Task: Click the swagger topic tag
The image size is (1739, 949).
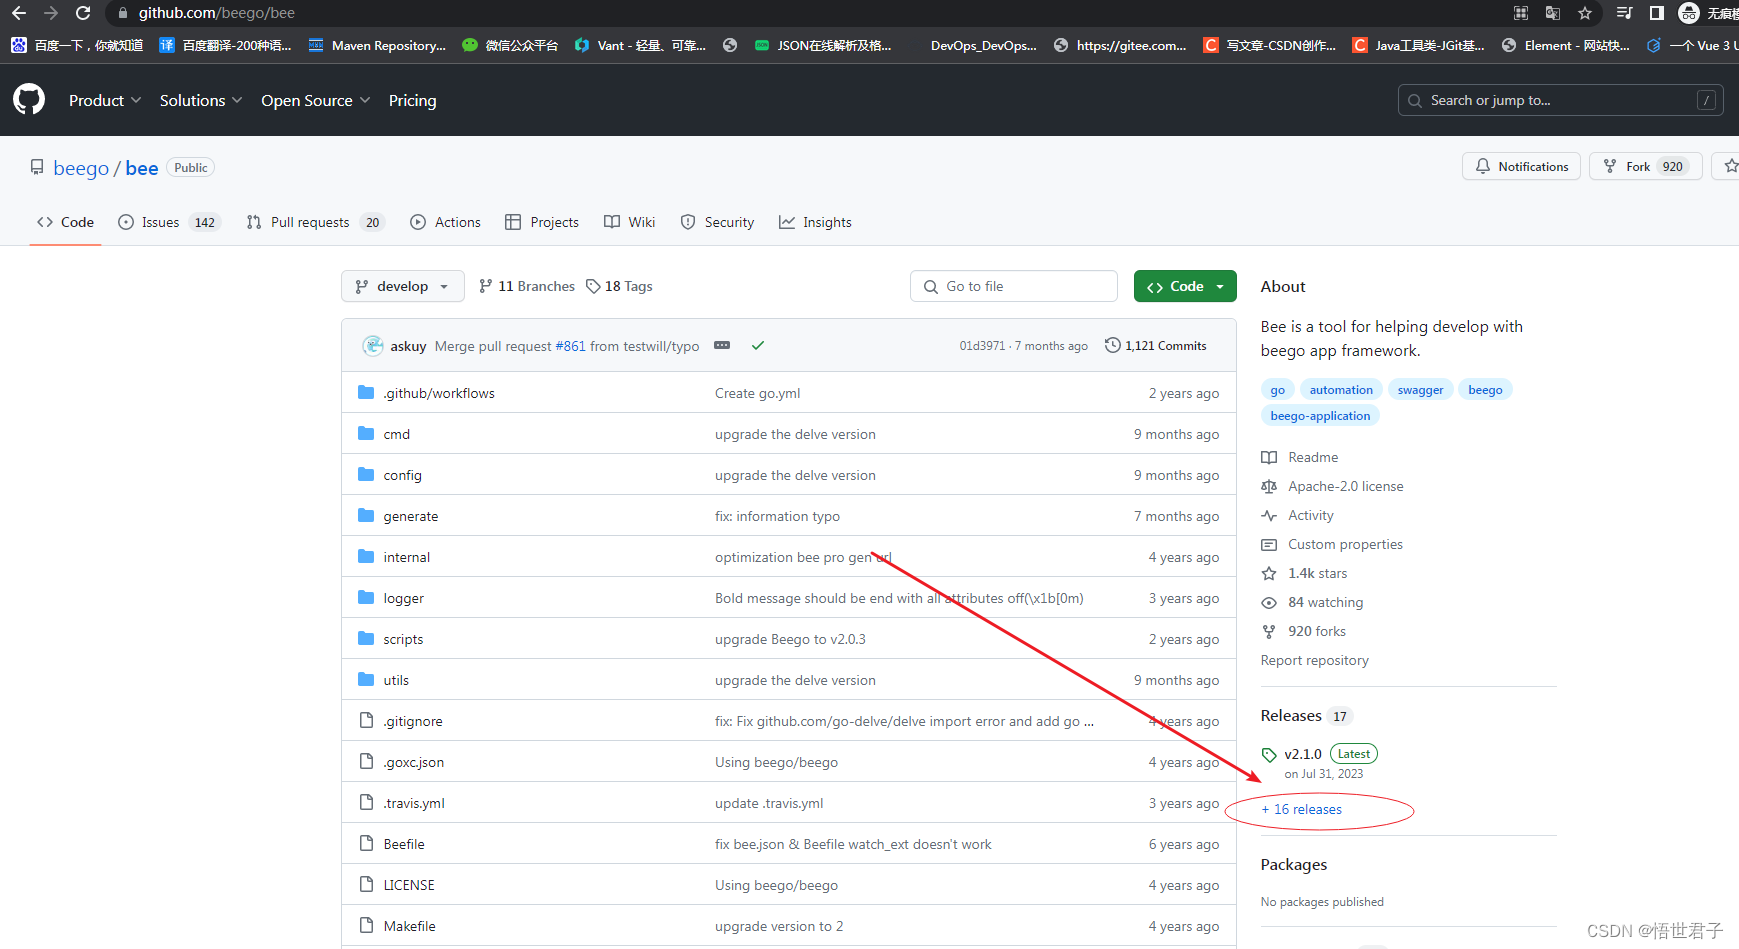Action: point(1420,390)
